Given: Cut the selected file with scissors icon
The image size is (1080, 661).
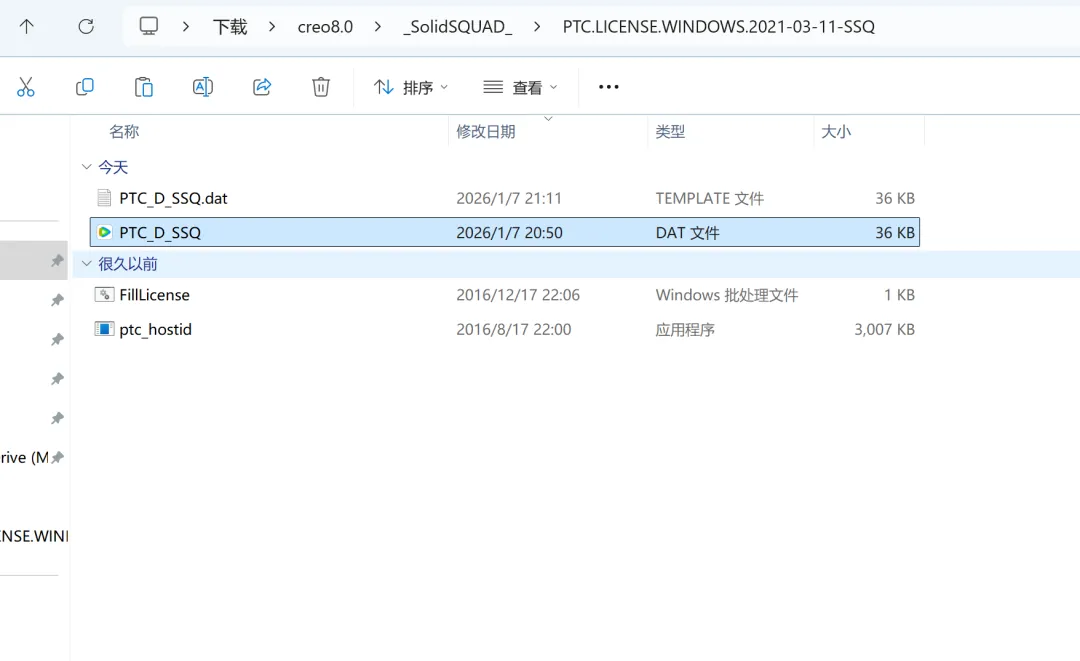Looking at the screenshot, I should point(25,87).
